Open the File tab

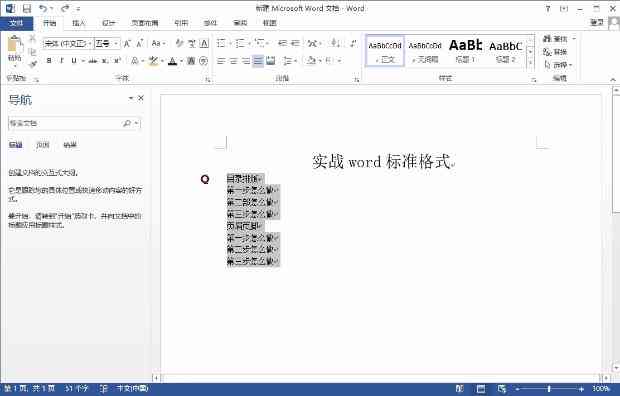(16, 23)
